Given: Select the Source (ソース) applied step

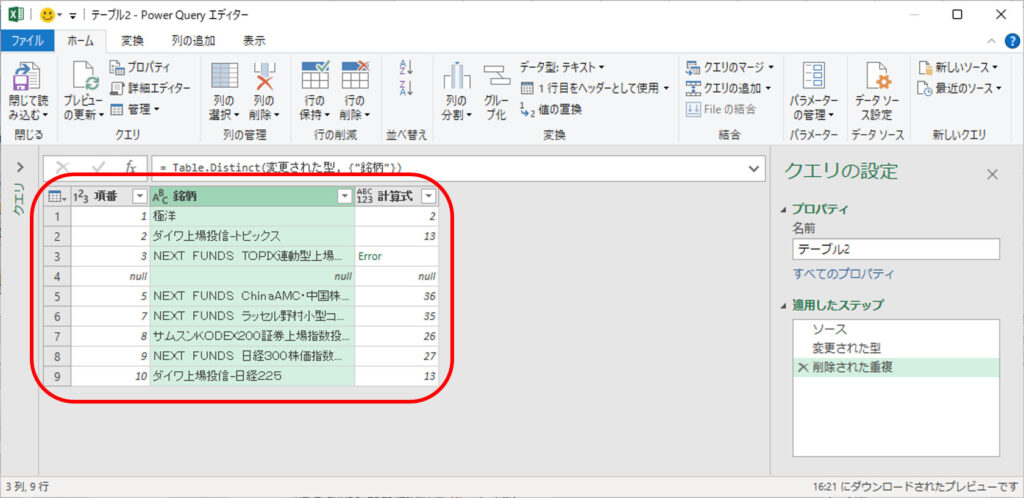Looking at the screenshot, I should click(896, 329).
